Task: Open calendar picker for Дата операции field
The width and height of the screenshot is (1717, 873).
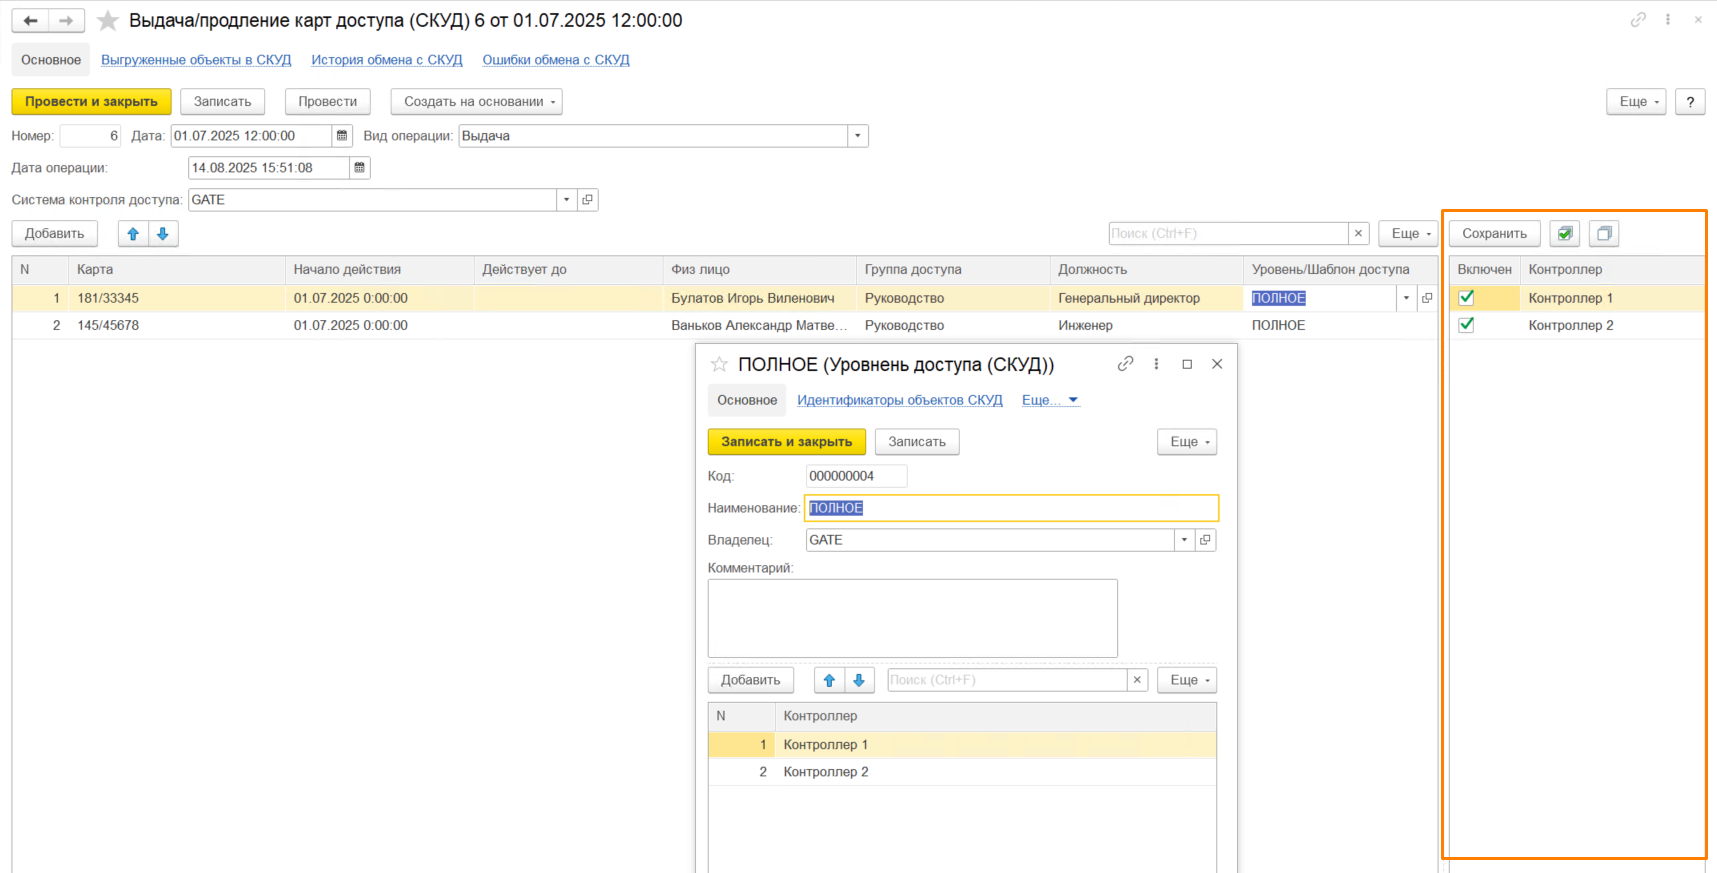Action: (x=360, y=168)
